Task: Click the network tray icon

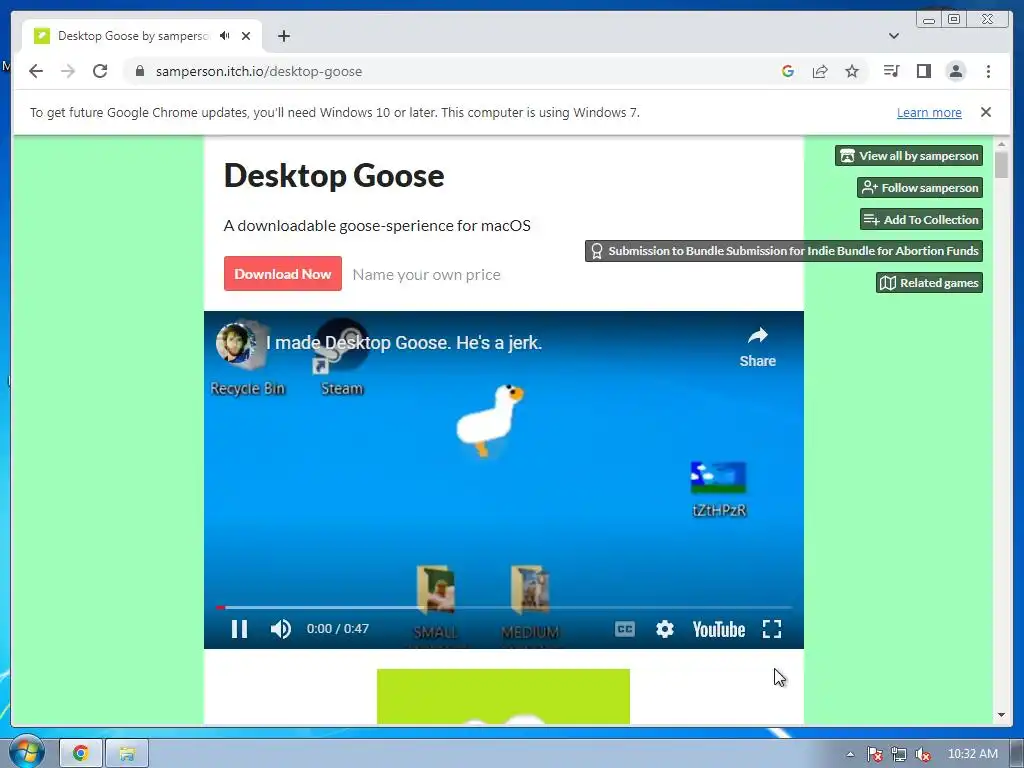Action: pos(899,754)
